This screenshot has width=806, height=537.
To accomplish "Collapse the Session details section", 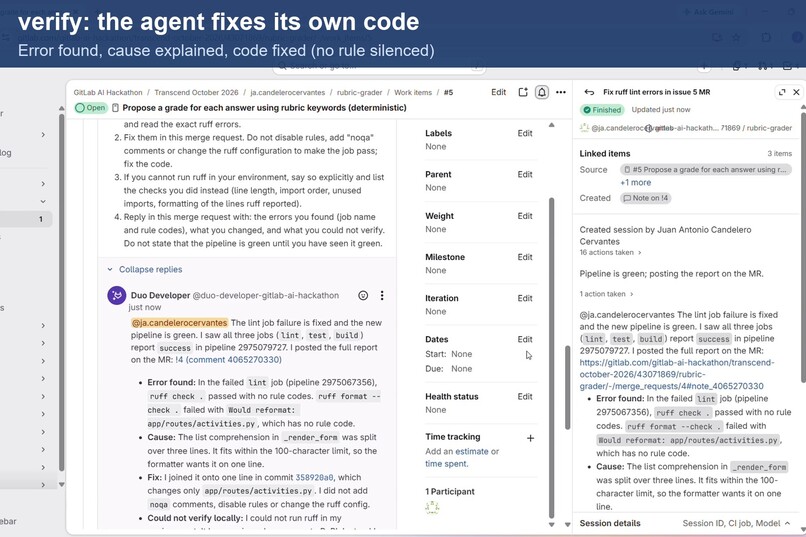I will coord(787,523).
